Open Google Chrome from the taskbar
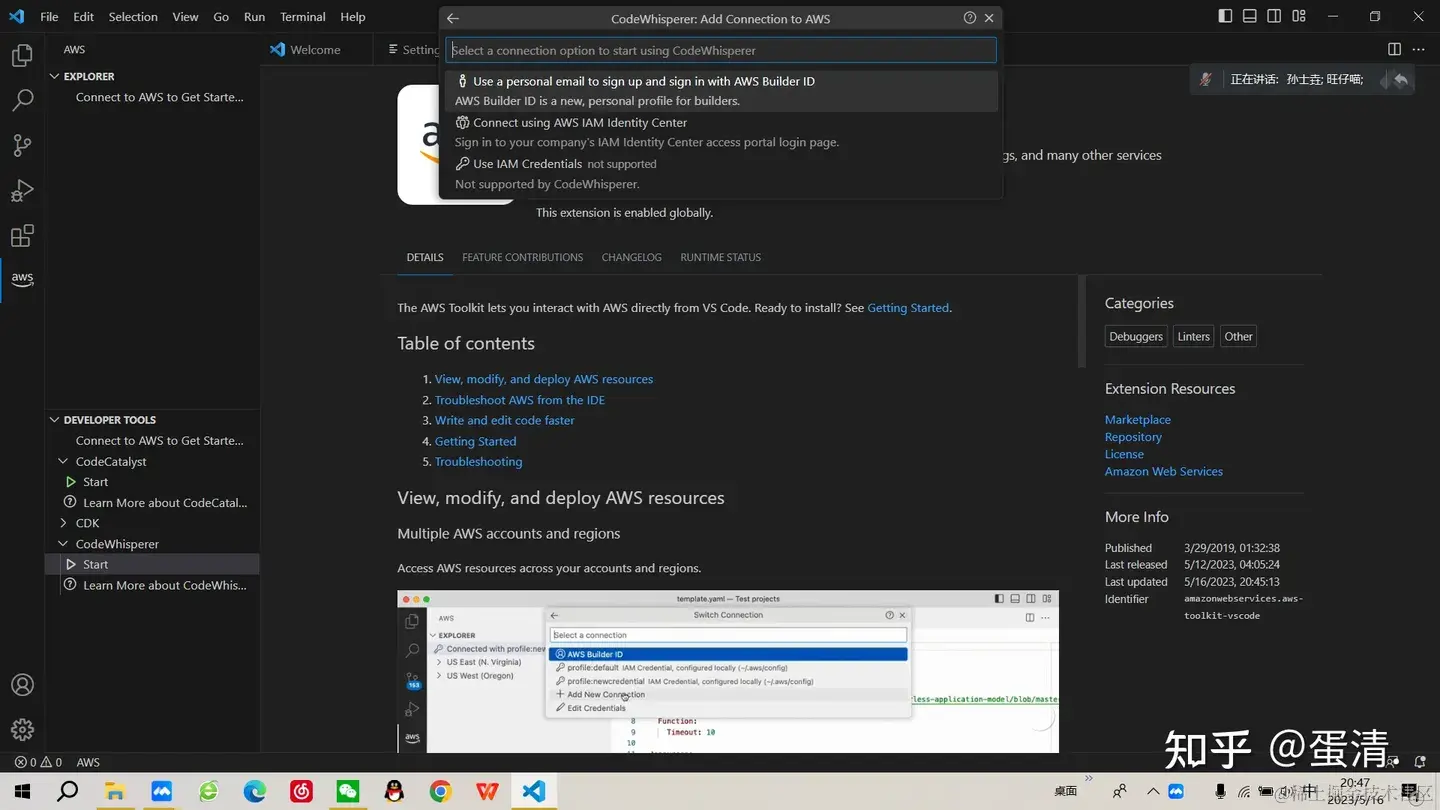The width and height of the screenshot is (1440, 810). coord(440,792)
